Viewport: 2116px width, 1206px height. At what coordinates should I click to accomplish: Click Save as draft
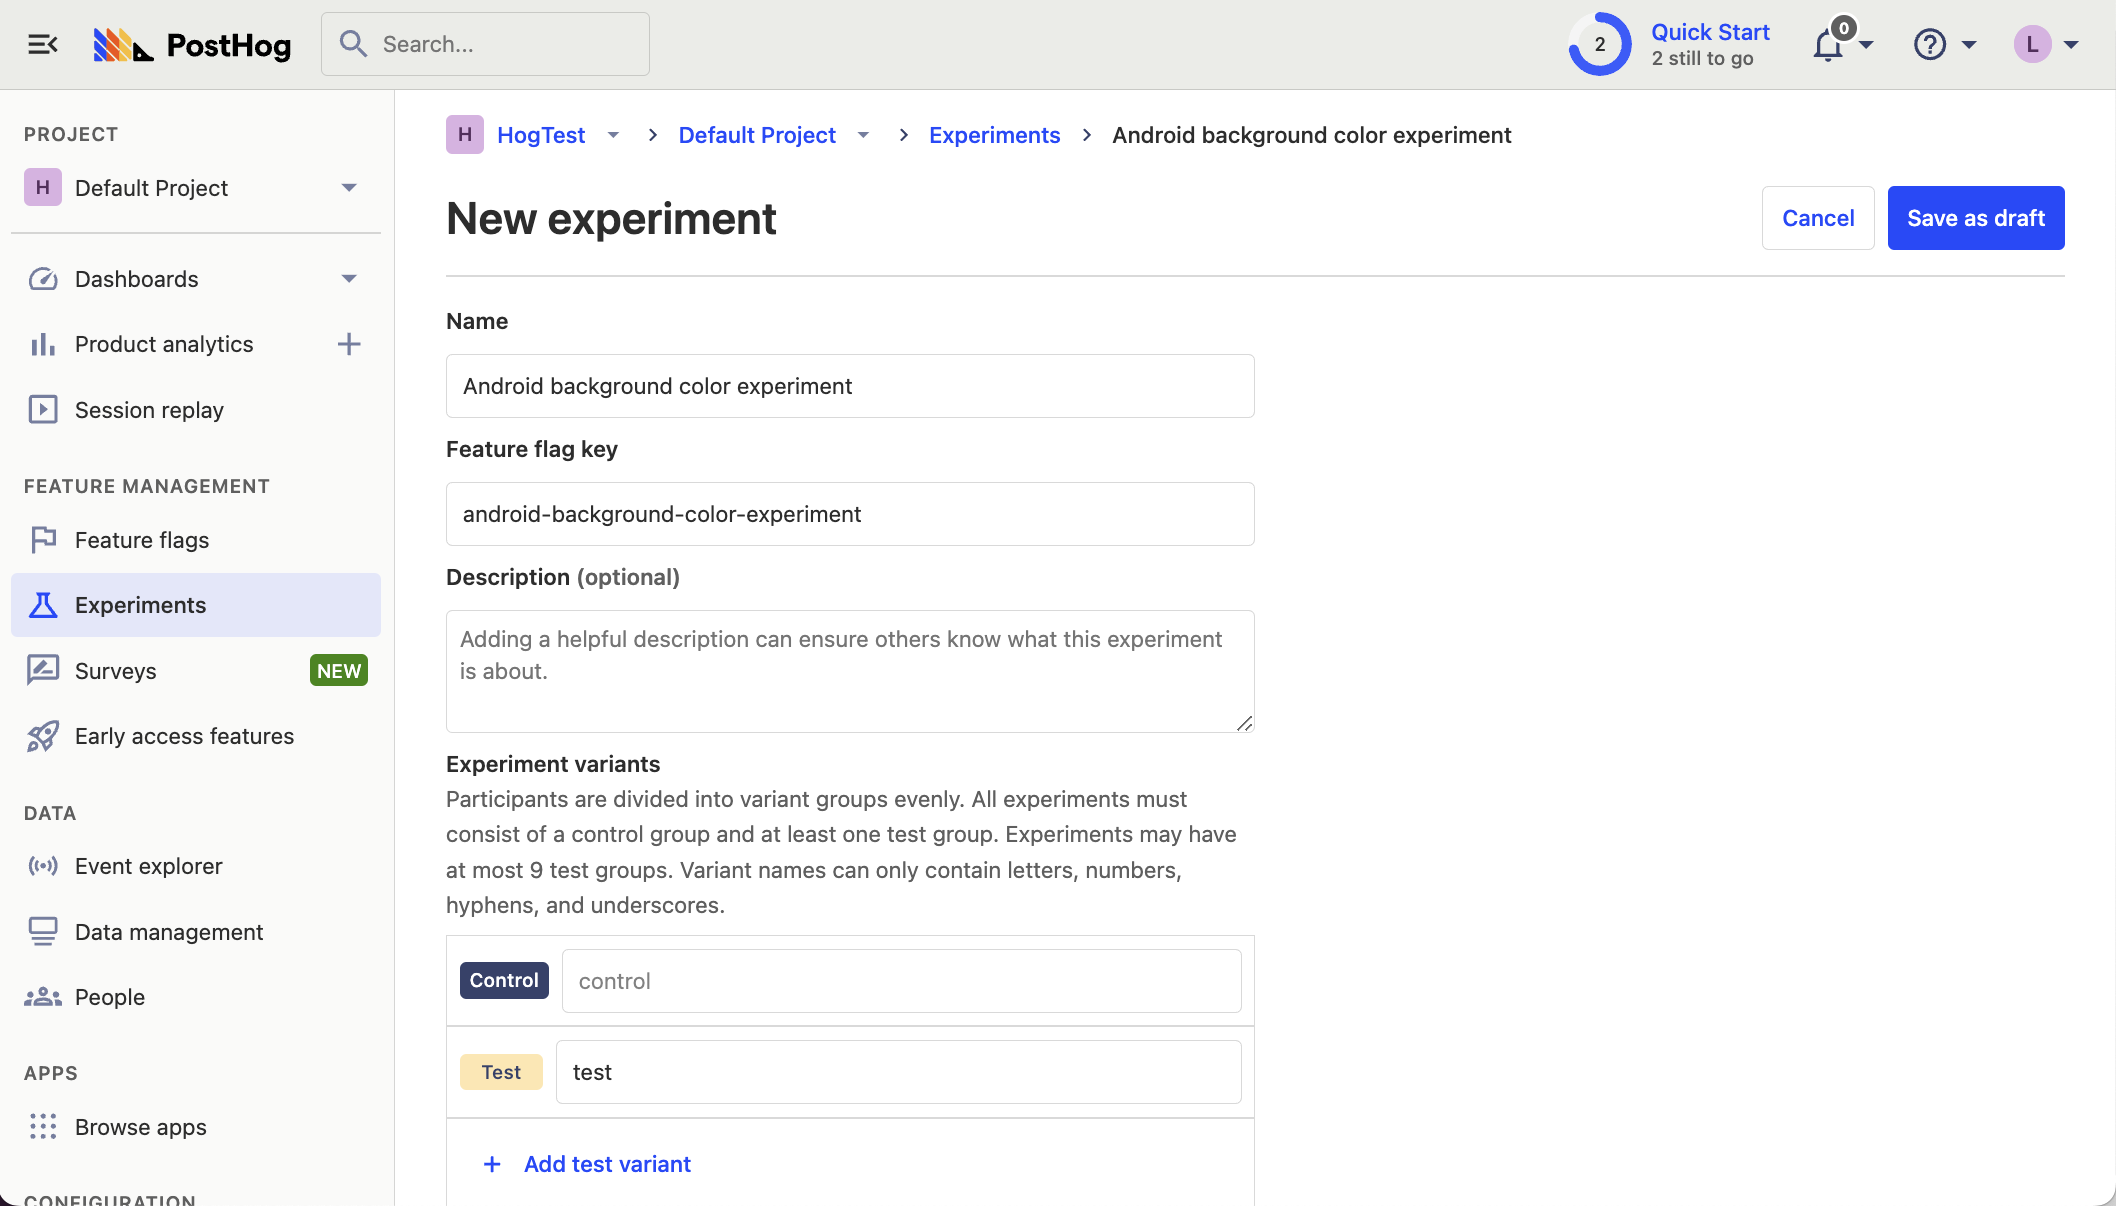click(1975, 218)
